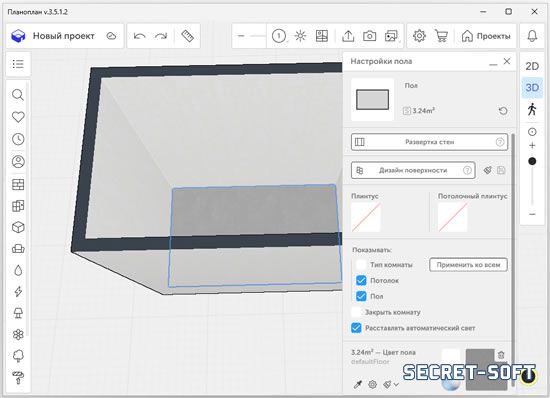
Task: Click the zoom slider black handle
Action: coord(532,161)
